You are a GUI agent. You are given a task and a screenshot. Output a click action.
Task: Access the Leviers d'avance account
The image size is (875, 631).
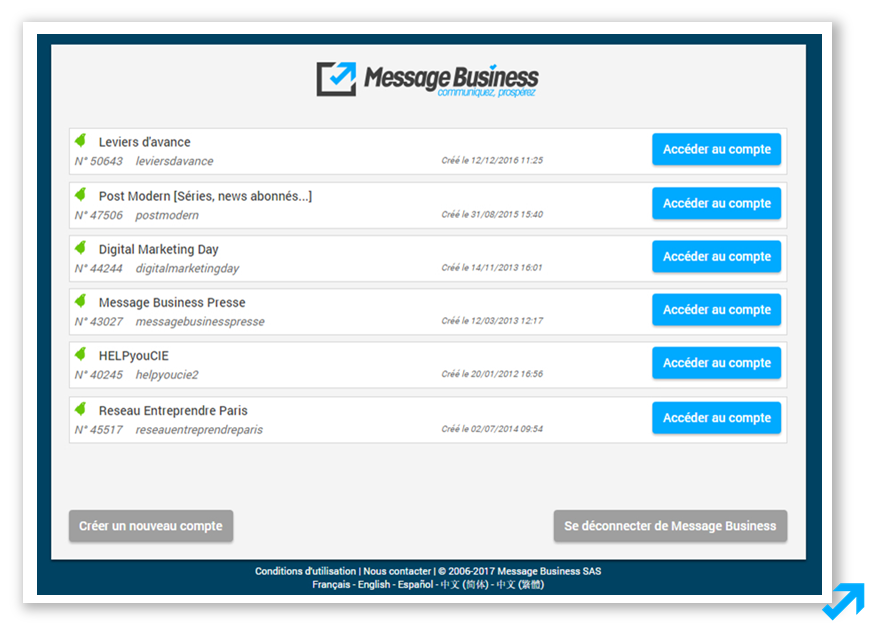[717, 149]
